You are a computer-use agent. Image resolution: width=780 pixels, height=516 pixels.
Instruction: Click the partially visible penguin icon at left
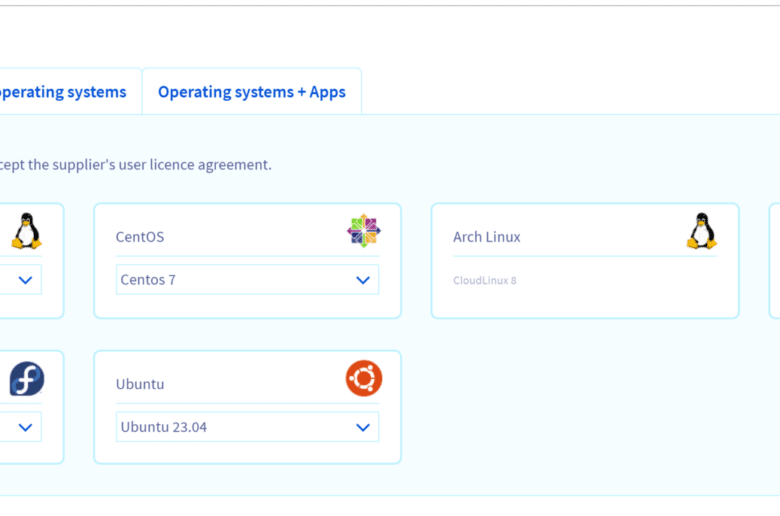[x=26, y=230]
